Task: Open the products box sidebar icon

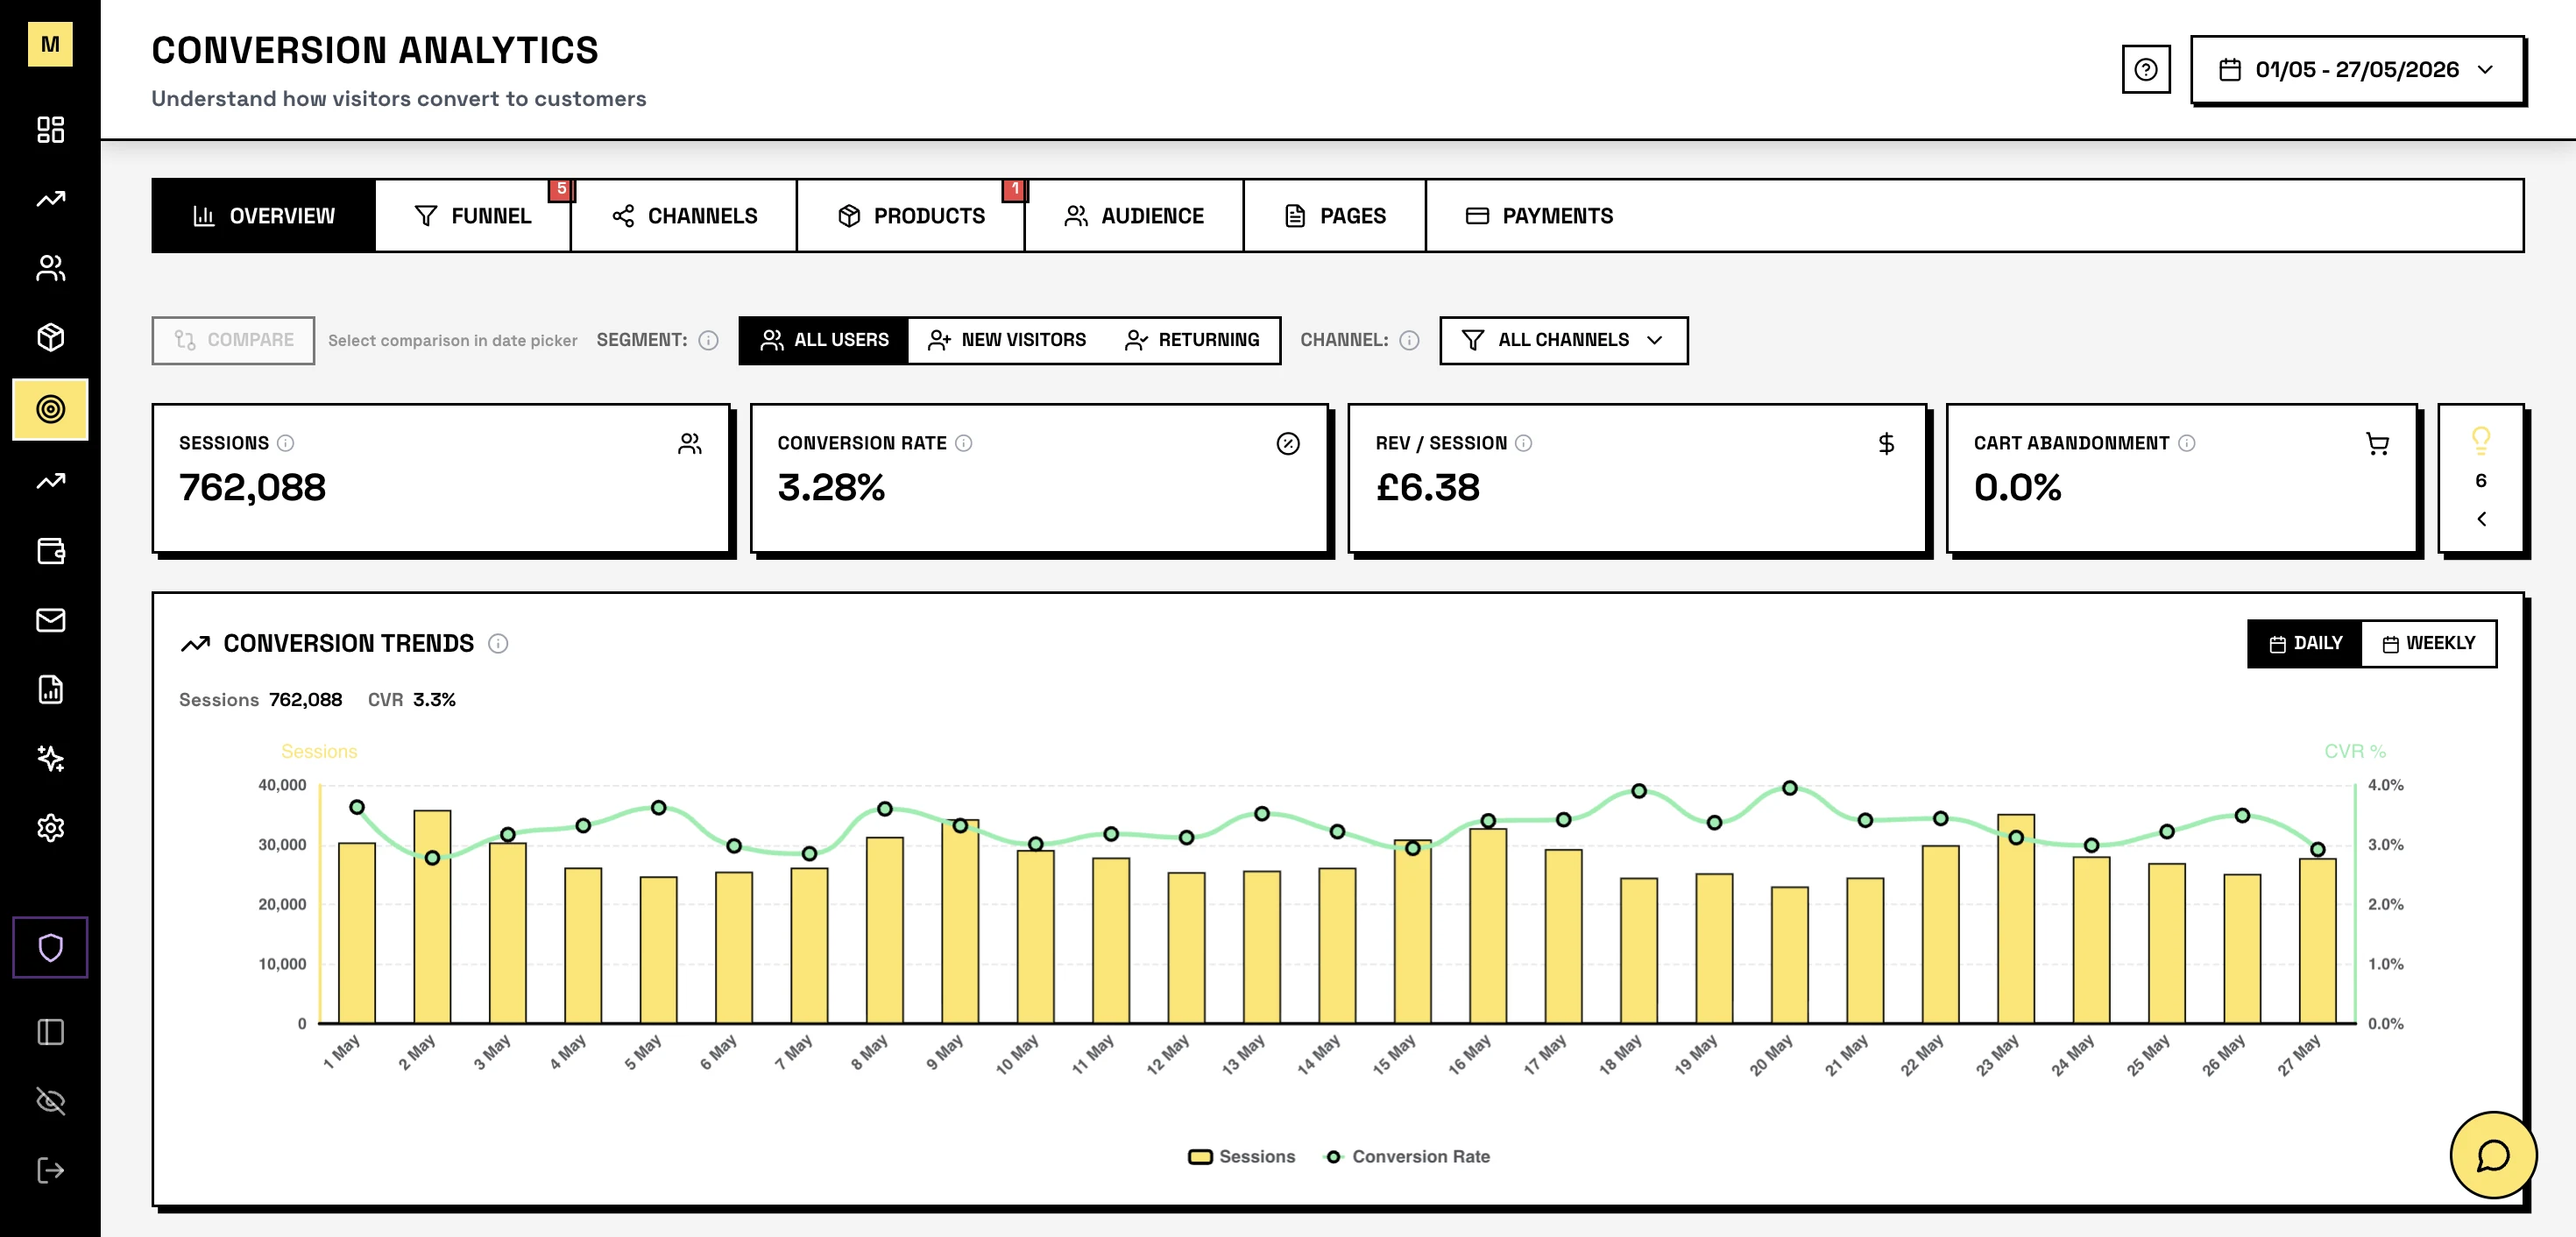Action: [50, 337]
